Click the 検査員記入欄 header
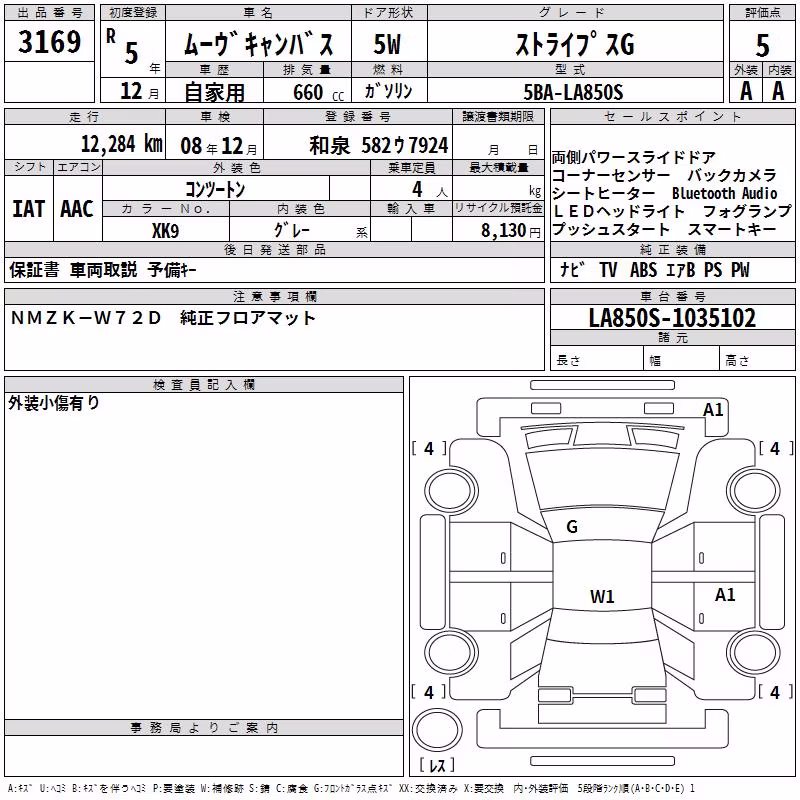Viewport: 800px width, 800px height. [204, 385]
